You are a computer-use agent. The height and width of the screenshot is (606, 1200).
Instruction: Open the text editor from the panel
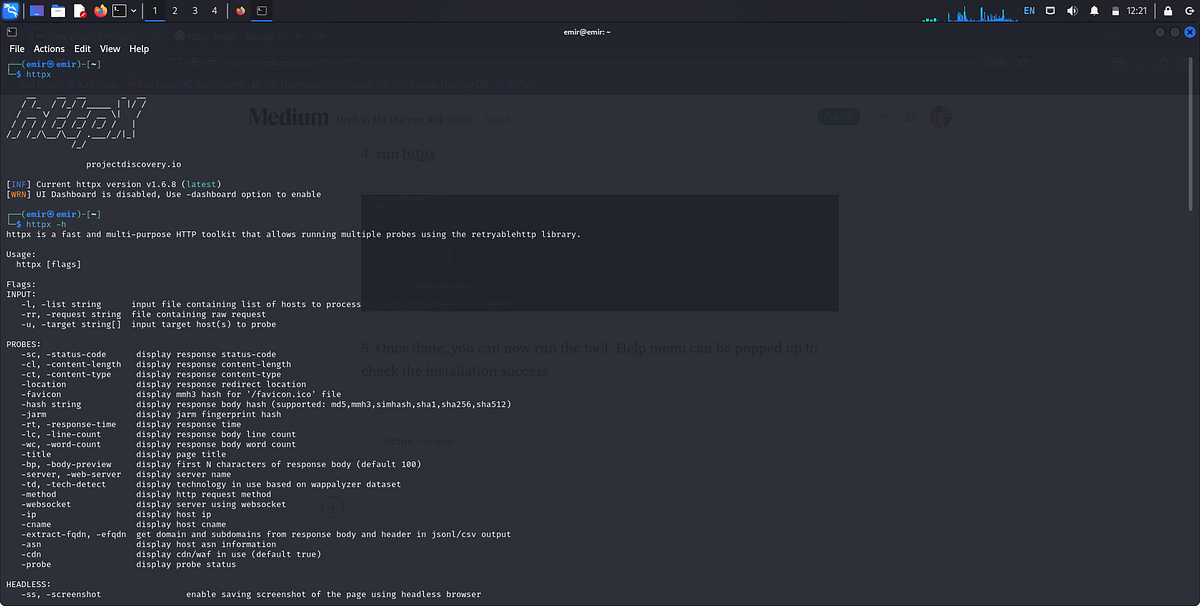pos(80,11)
